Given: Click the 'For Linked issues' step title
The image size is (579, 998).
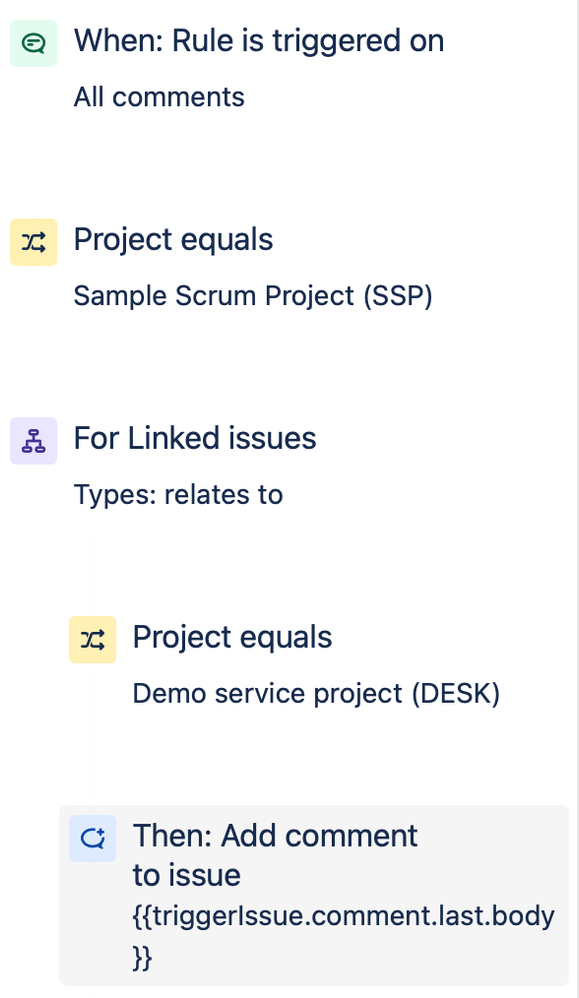Looking at the screenshot, I should pos(194,438).
